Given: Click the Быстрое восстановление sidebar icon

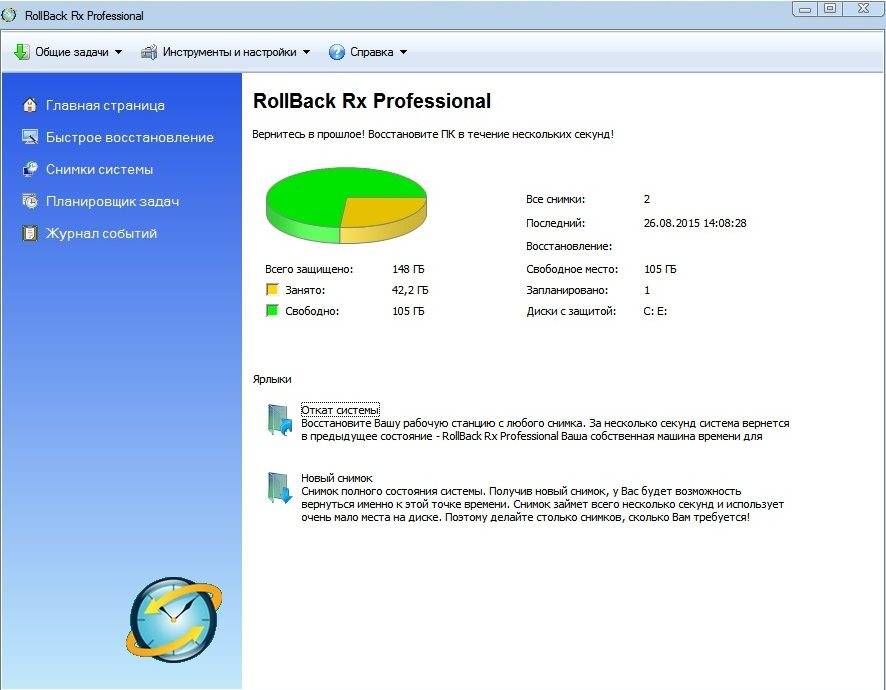Looking at the screenshot, I should tap(29, 137).
